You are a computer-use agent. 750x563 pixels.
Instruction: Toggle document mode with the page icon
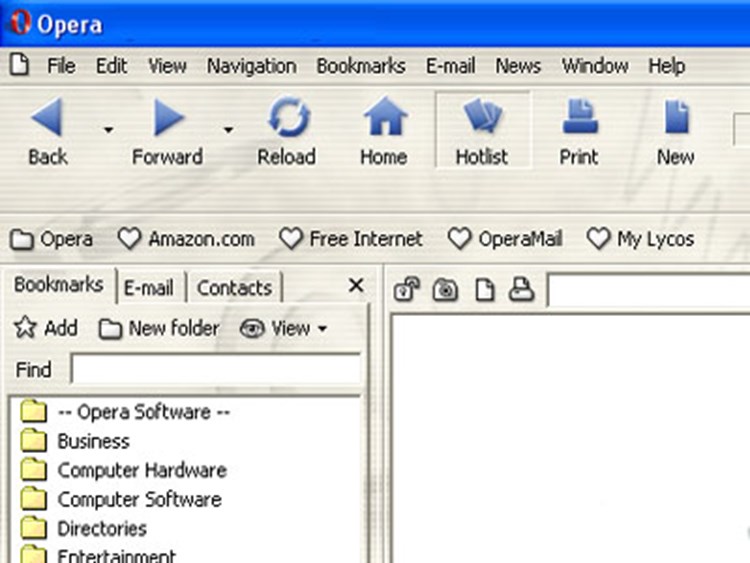click(x=485, y=290)
